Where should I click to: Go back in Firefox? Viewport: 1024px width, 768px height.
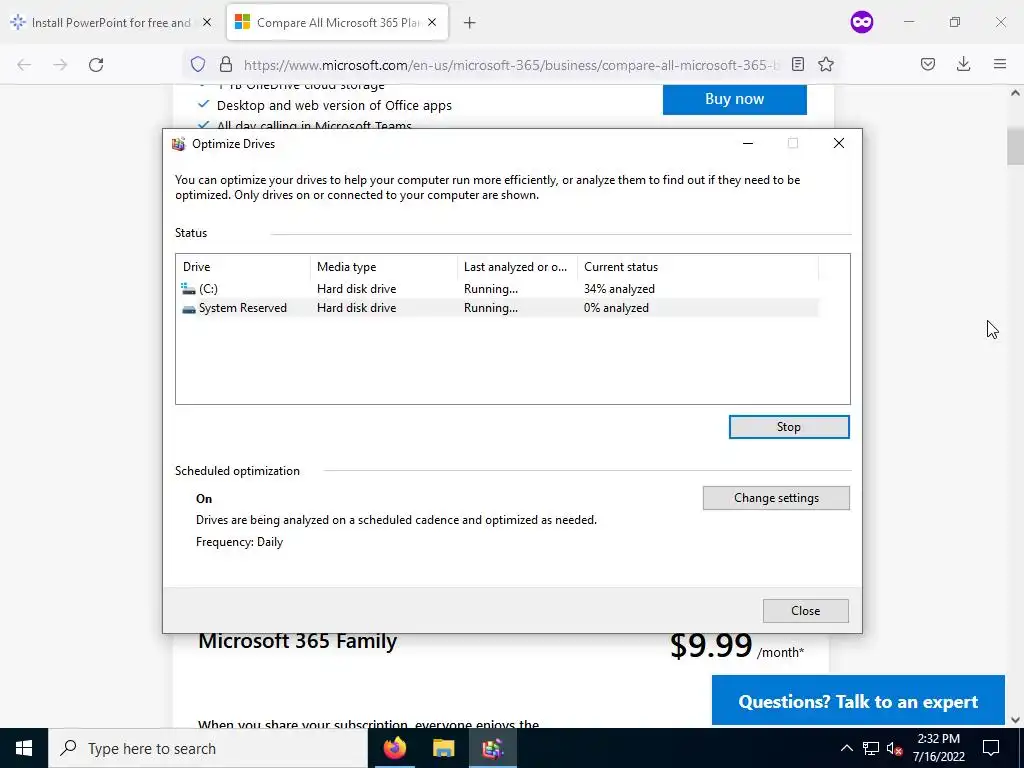[x=24, y=65]
